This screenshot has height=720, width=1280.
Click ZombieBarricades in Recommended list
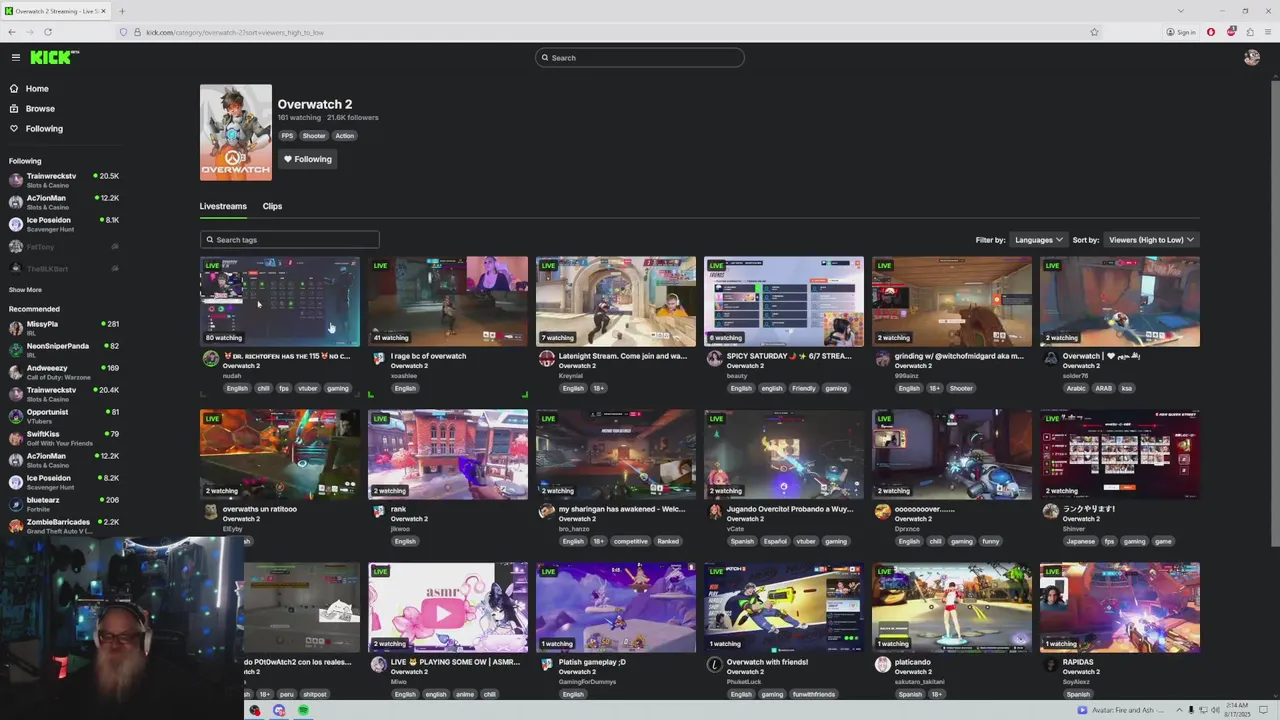[x=64, y=526]
